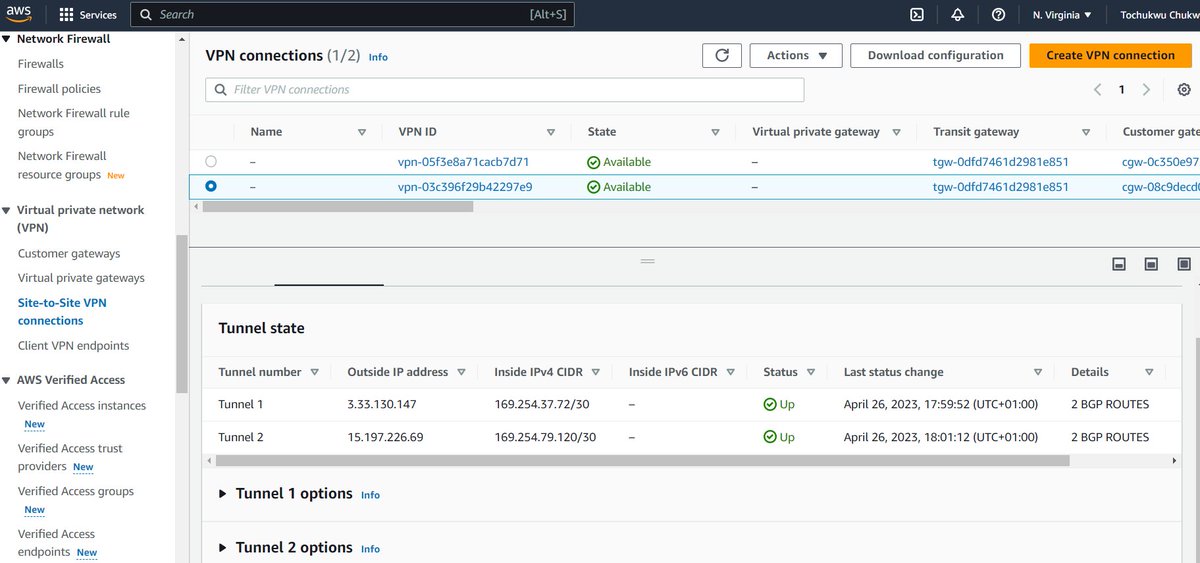Sort Inside IPv4 CIDR column arrow
This screenshot has height=563, width=1200.
click(596, 372)
